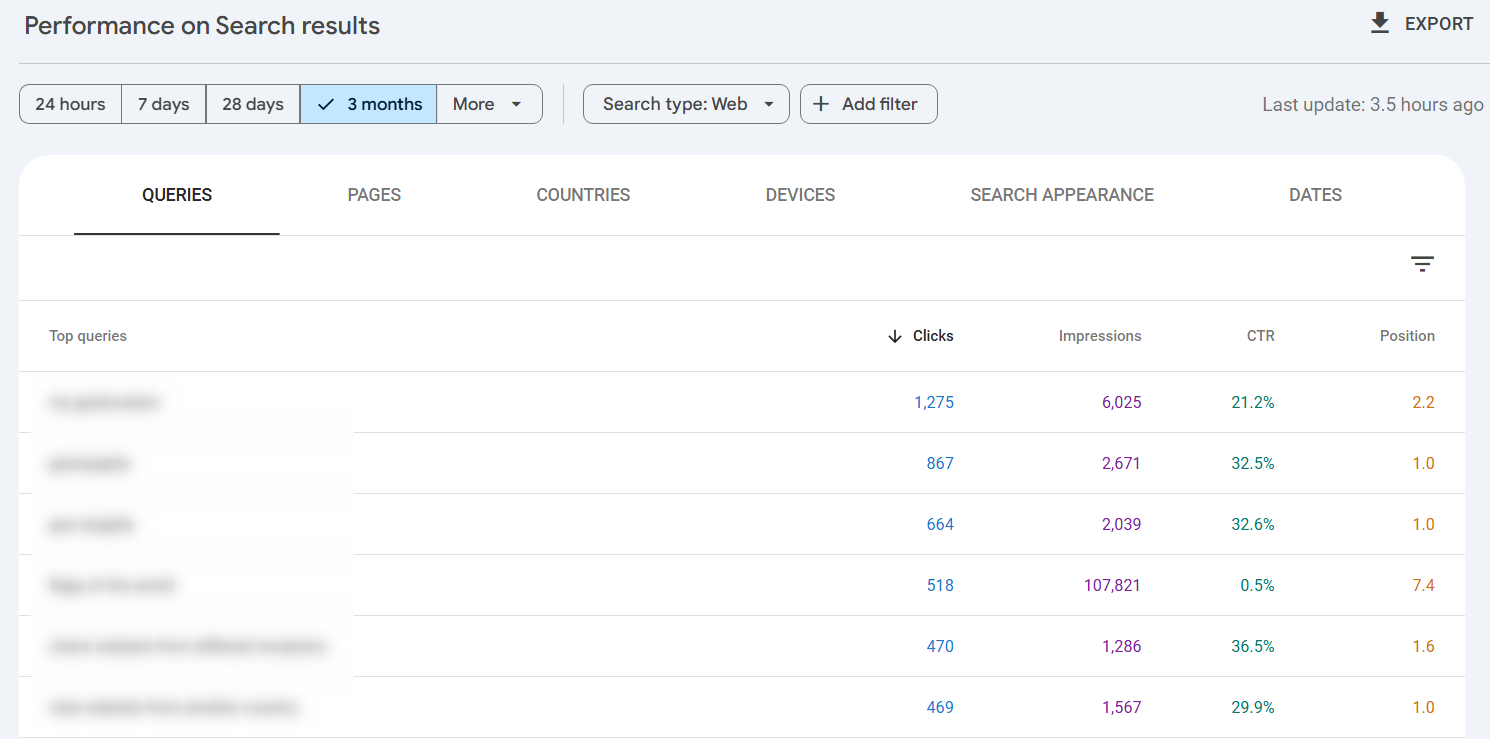Click the 2,039 impressions value
The image size is (1490, 739).
[x=1121, y=524]
